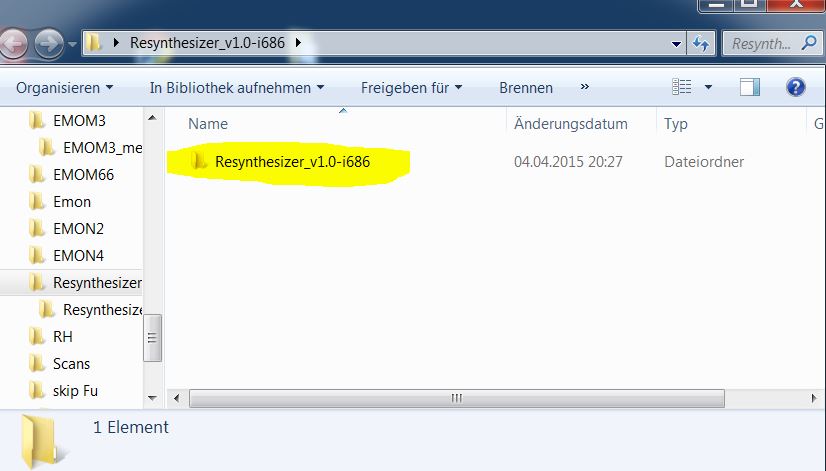Image resolution: width=826 pixels, height=471 pixels.
Task: Open Help with the question mark icon
Action: pyautogui.click(x=795, y=87)
